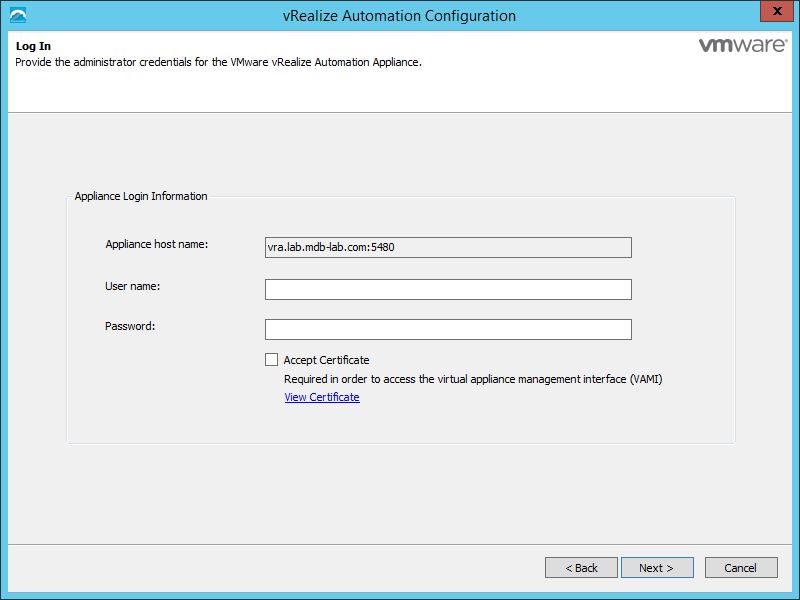Click the vRealize app icon in title bar
800x600 pixels.
tap(18, 15)
